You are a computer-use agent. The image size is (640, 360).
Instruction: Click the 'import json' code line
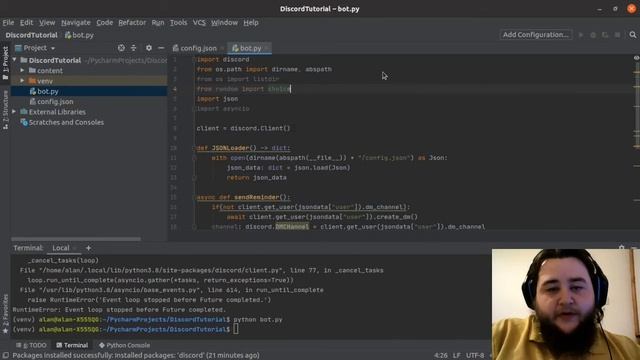[x=217, y=99]
